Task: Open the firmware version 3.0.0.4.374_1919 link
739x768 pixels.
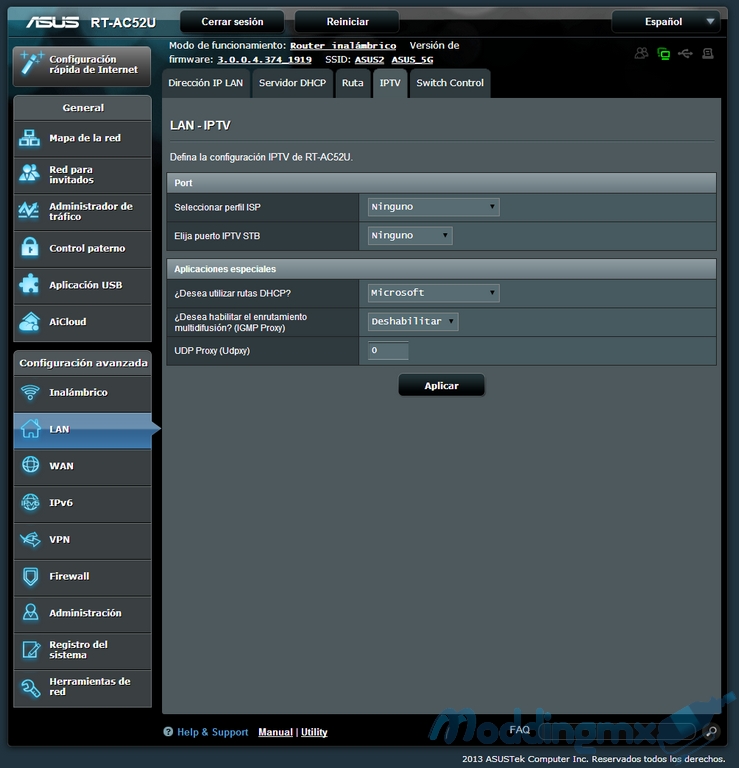Action: point(264,59)
